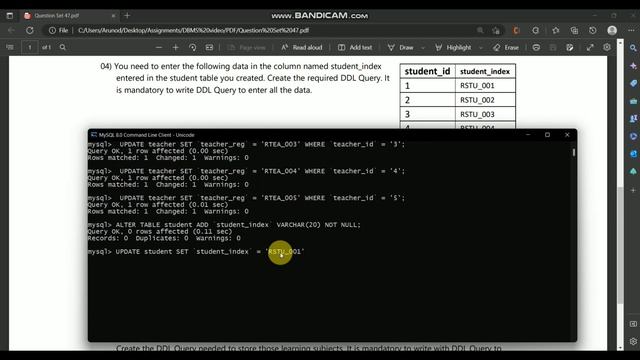The height and width of the screenshot is (360, 640).
Task: Close the Question Set 47.pdf tab
Action: click(113, 16)
